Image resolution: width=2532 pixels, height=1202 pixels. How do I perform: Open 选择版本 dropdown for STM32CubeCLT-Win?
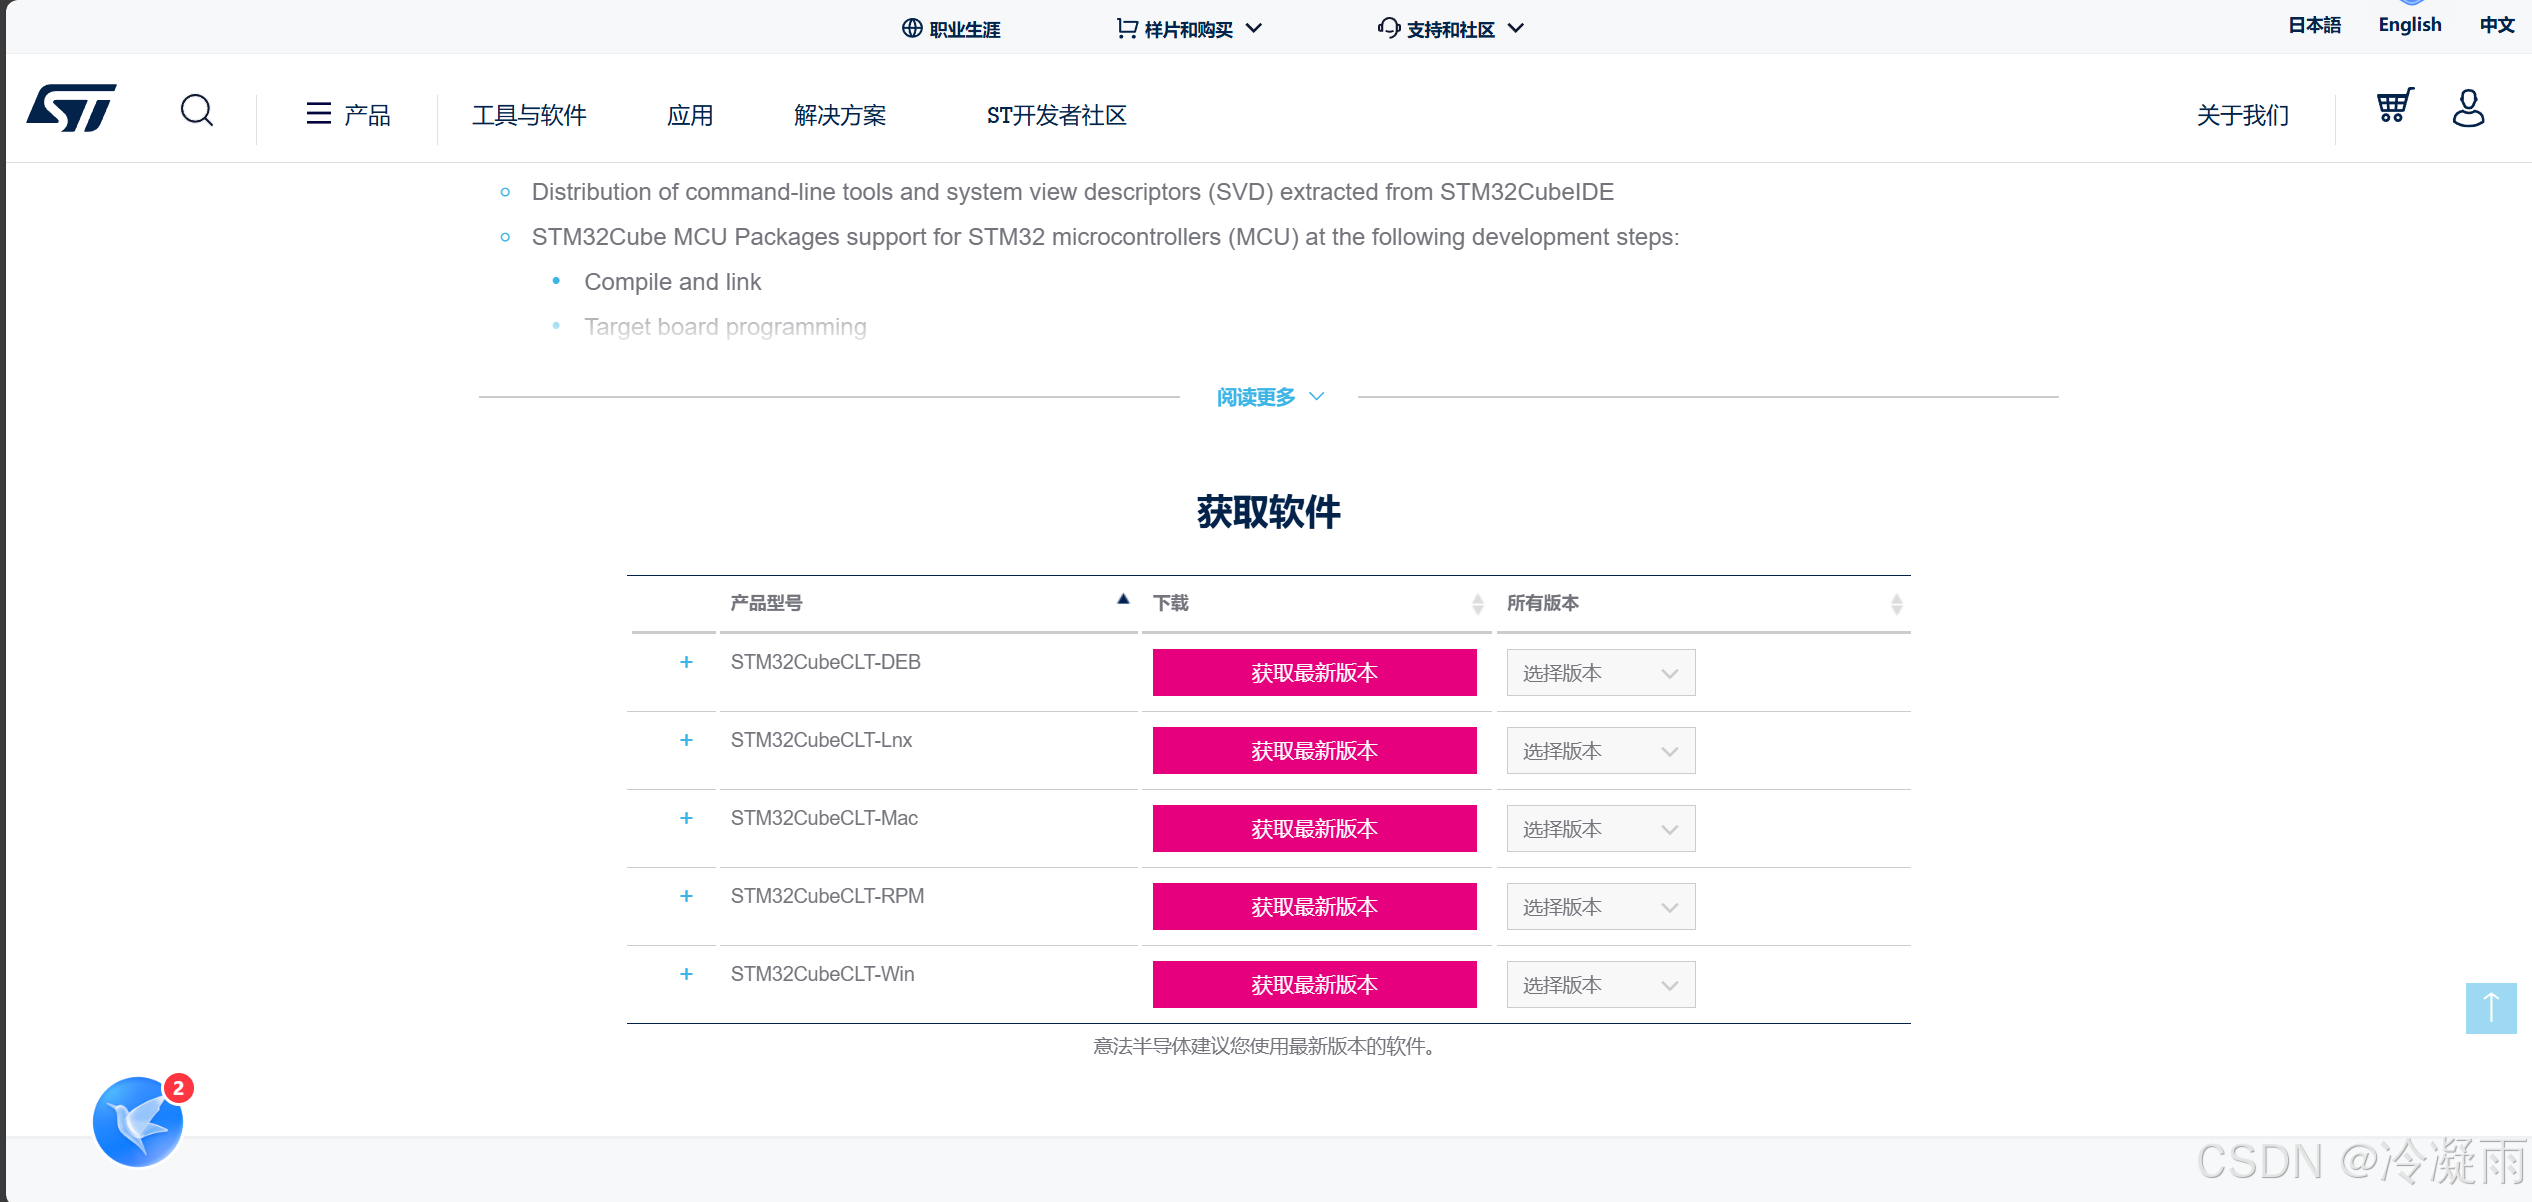coord(1601,984)
